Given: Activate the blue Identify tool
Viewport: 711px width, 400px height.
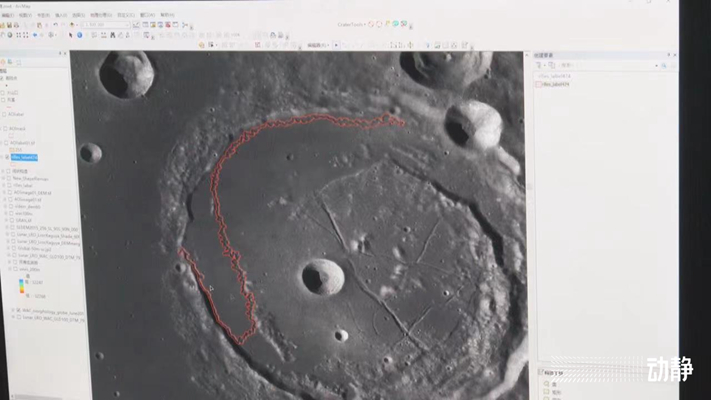Looking at the screenshot, I should [79, 35].
